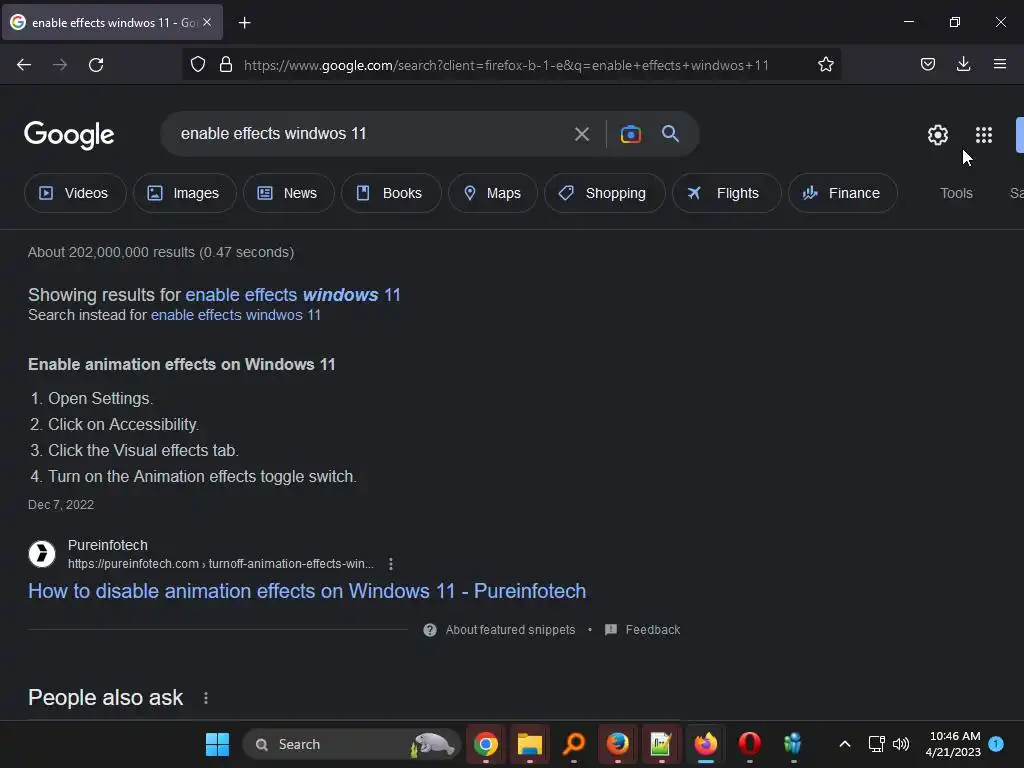This screenshot has width=1024, height=768.
Task: Click corrected query 'enable effects windows 11'
Action: pos(293,295)
